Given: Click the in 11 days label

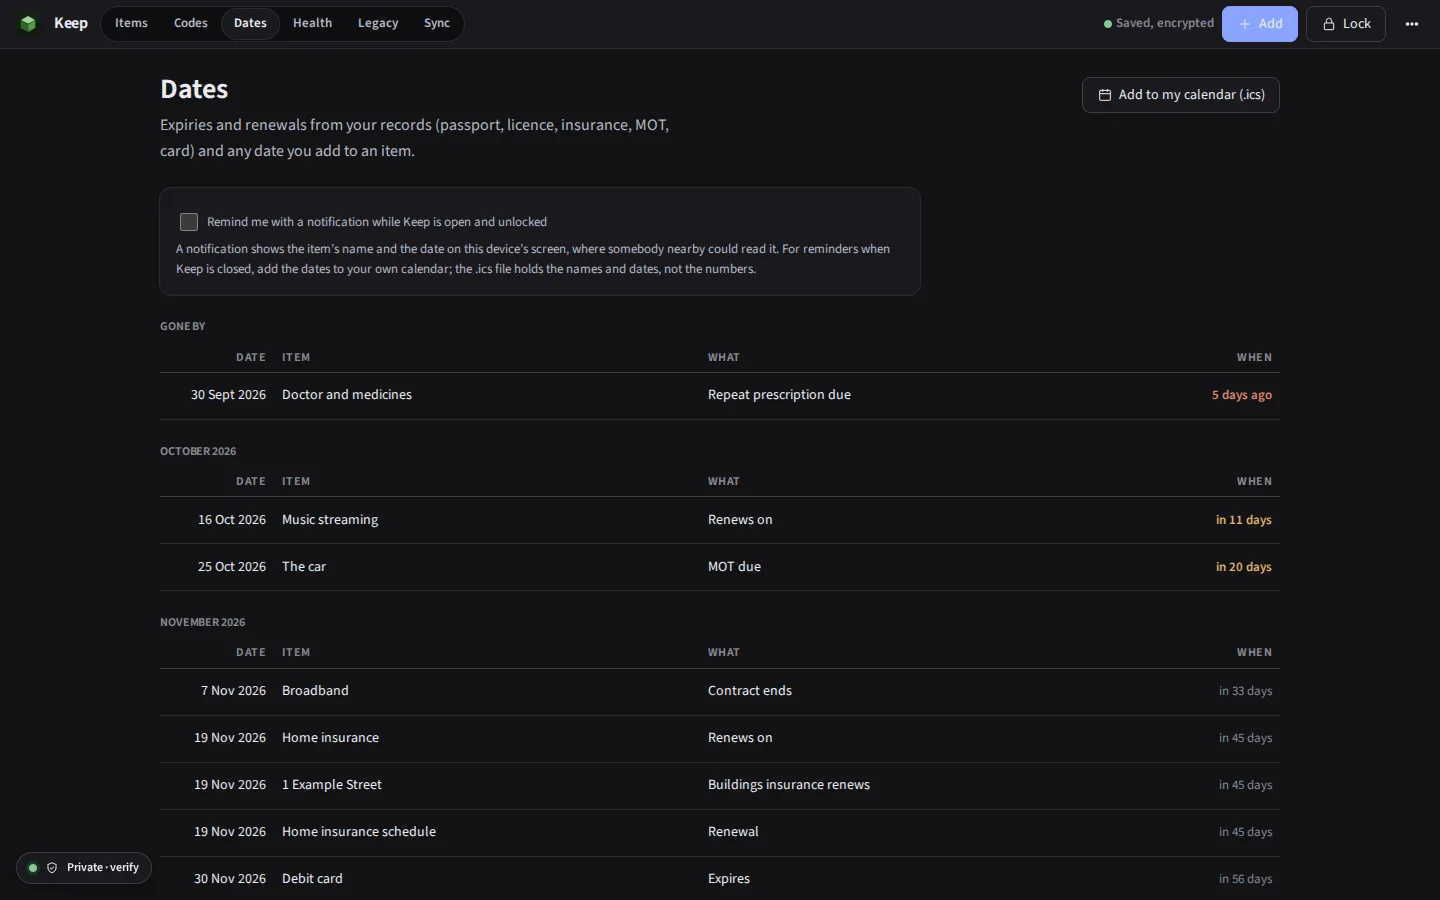Looking at the screenshot, I should (x=1244, y=520).
